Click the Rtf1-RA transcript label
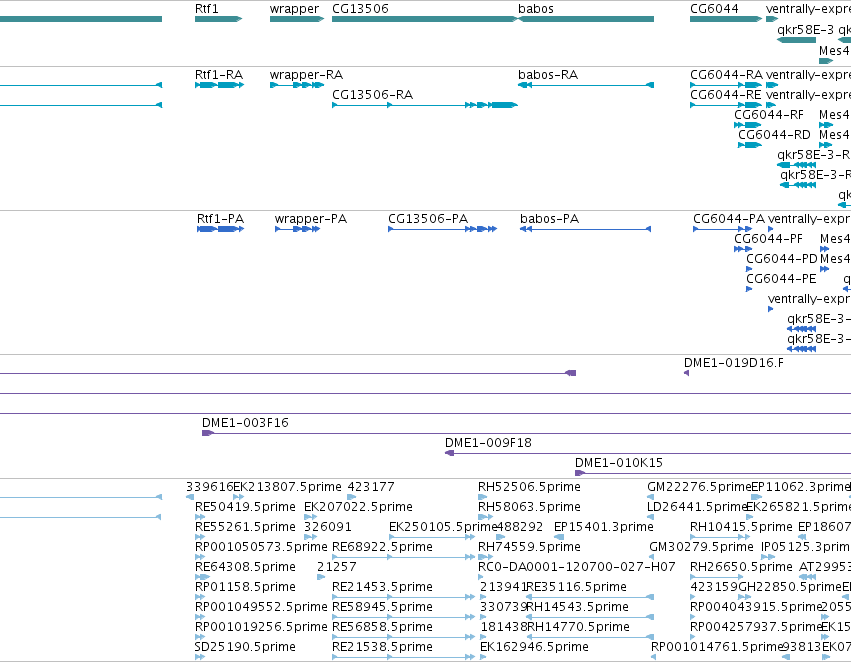 point(219,75)
